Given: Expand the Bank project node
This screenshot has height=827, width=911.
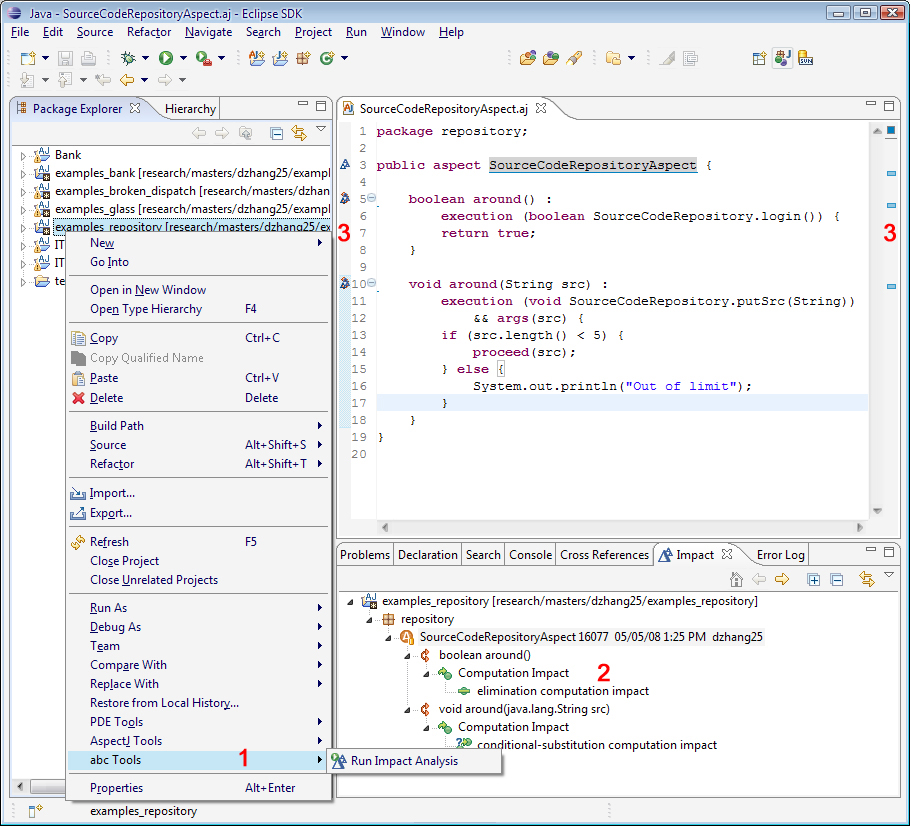Looking at the screenshot, I should 23,156.
